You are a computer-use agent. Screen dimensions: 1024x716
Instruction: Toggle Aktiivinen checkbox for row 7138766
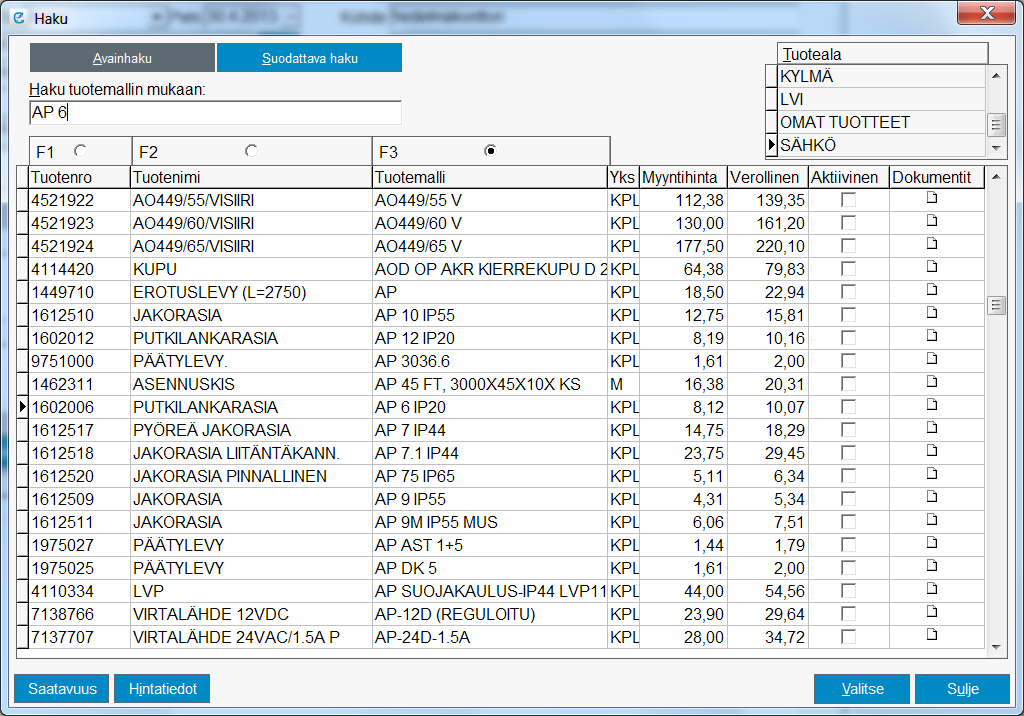848,614
